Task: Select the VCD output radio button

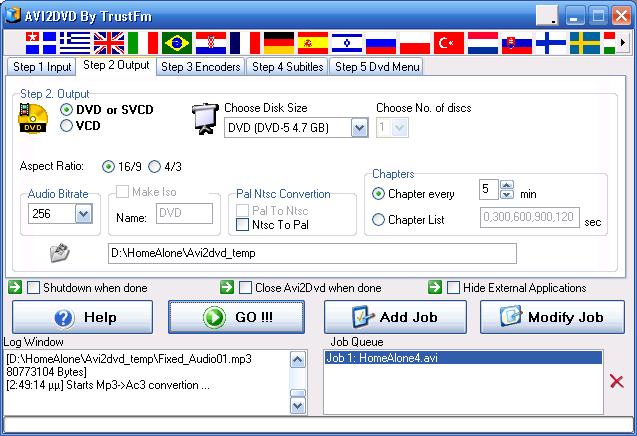Action: pos(67,126)
